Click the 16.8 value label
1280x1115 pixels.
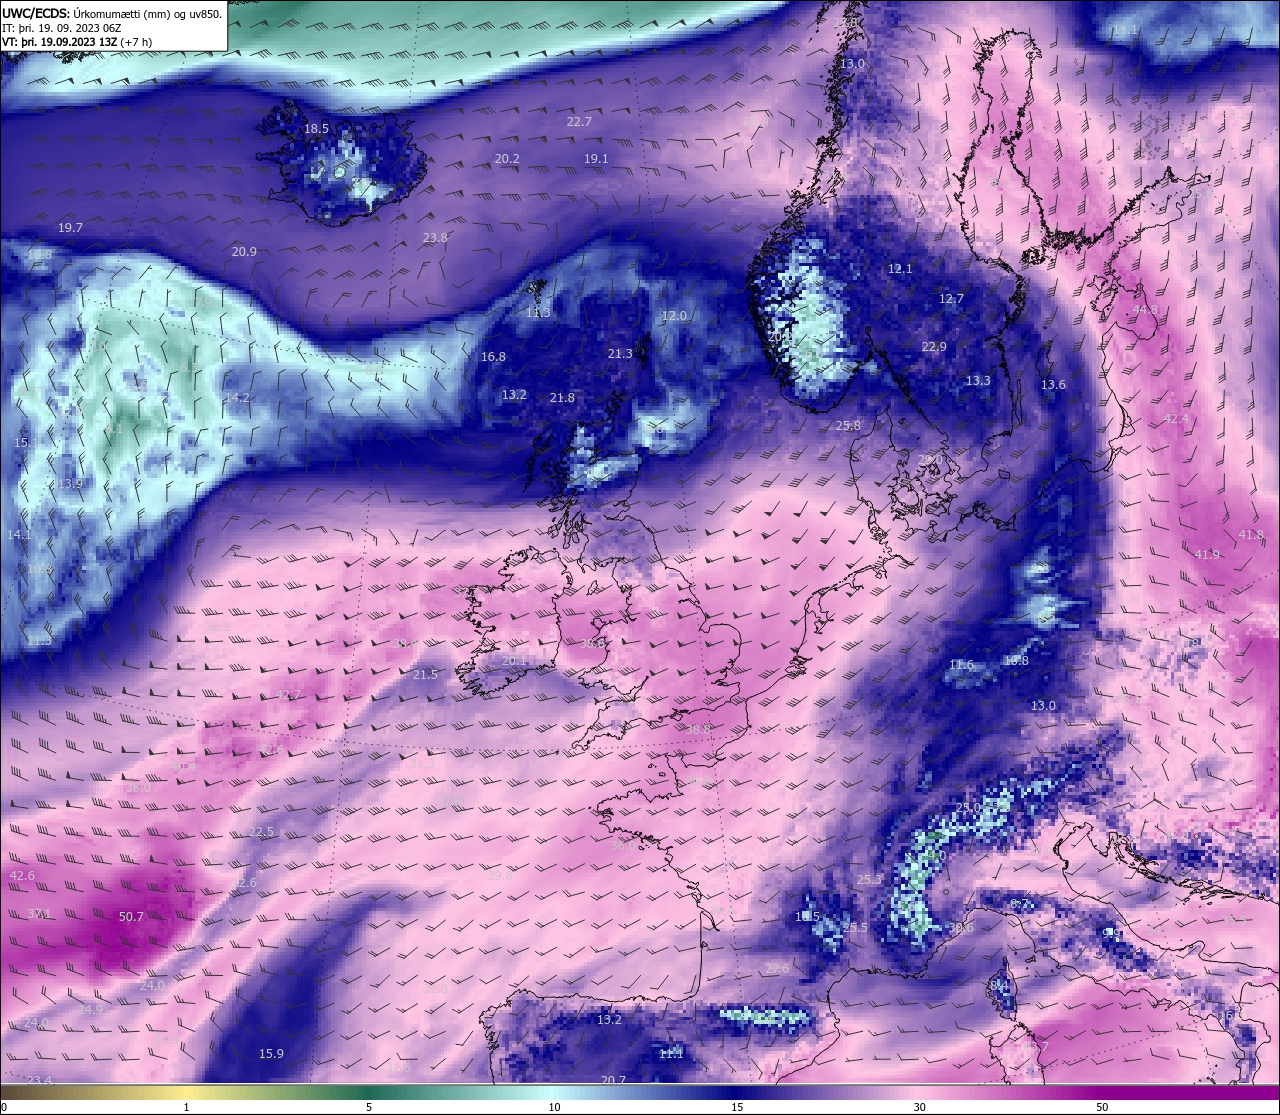click(x=493, y=357)
